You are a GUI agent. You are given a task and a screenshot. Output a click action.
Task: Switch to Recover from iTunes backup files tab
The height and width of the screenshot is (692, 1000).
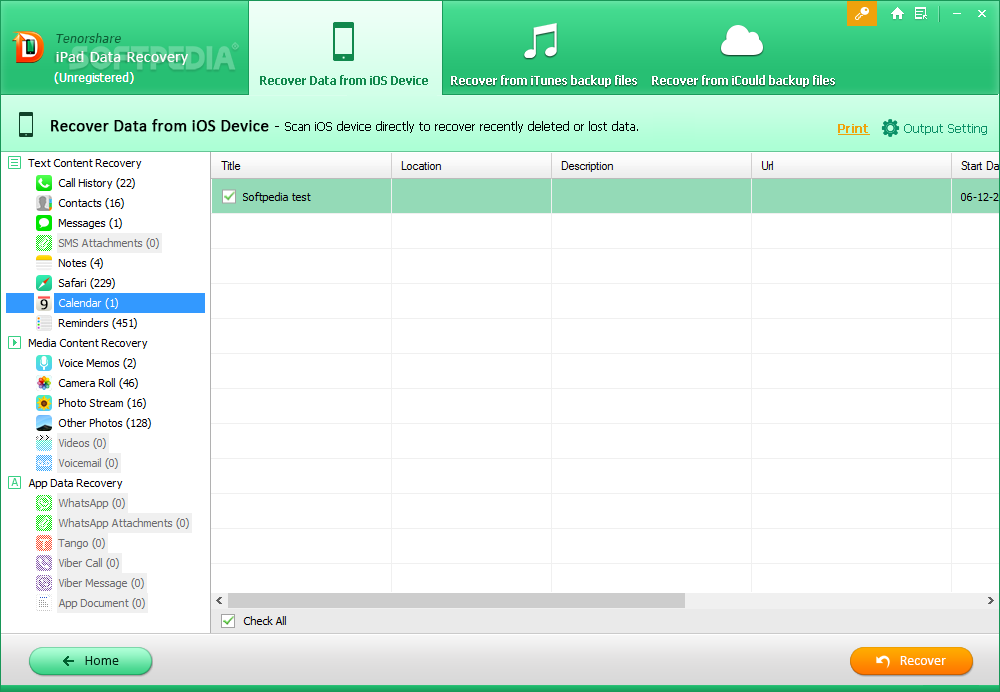coord(543,55)
